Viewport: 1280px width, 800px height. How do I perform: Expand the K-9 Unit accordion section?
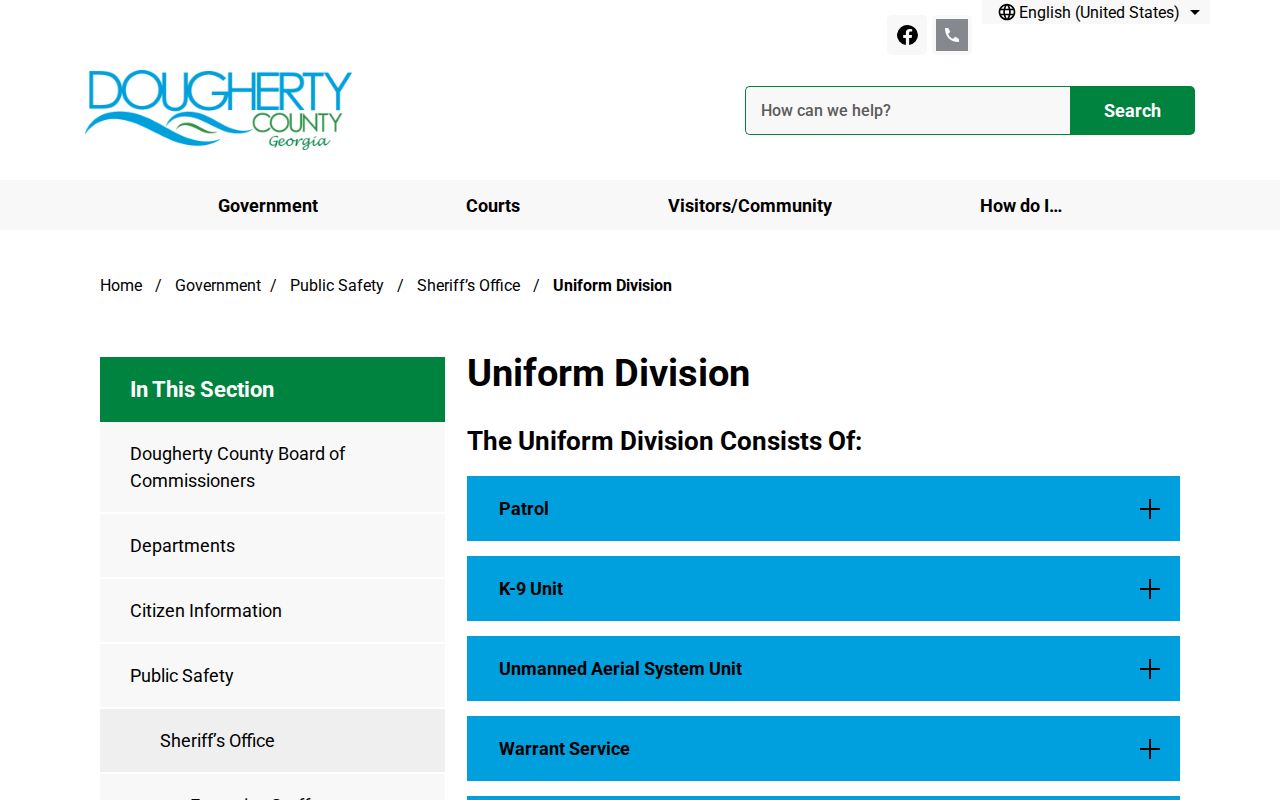pyautogui.click(x=823, y=589)
